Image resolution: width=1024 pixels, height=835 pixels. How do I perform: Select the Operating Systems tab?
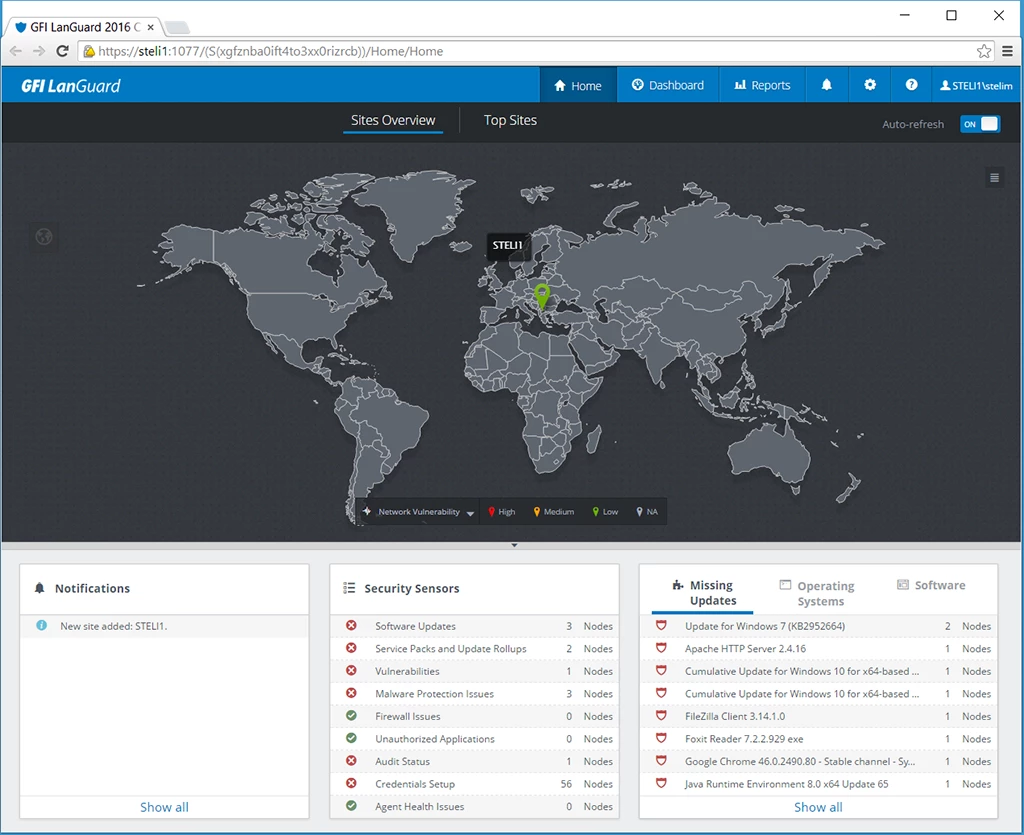tap(819, 593)
